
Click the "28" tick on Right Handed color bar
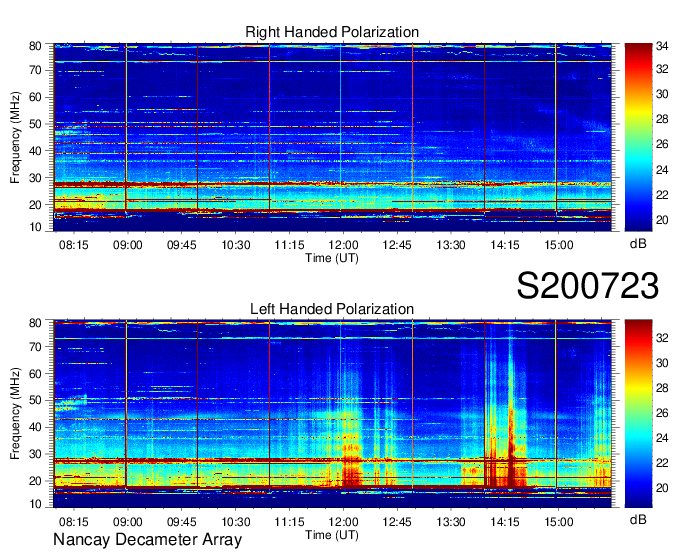click(662, 119)
